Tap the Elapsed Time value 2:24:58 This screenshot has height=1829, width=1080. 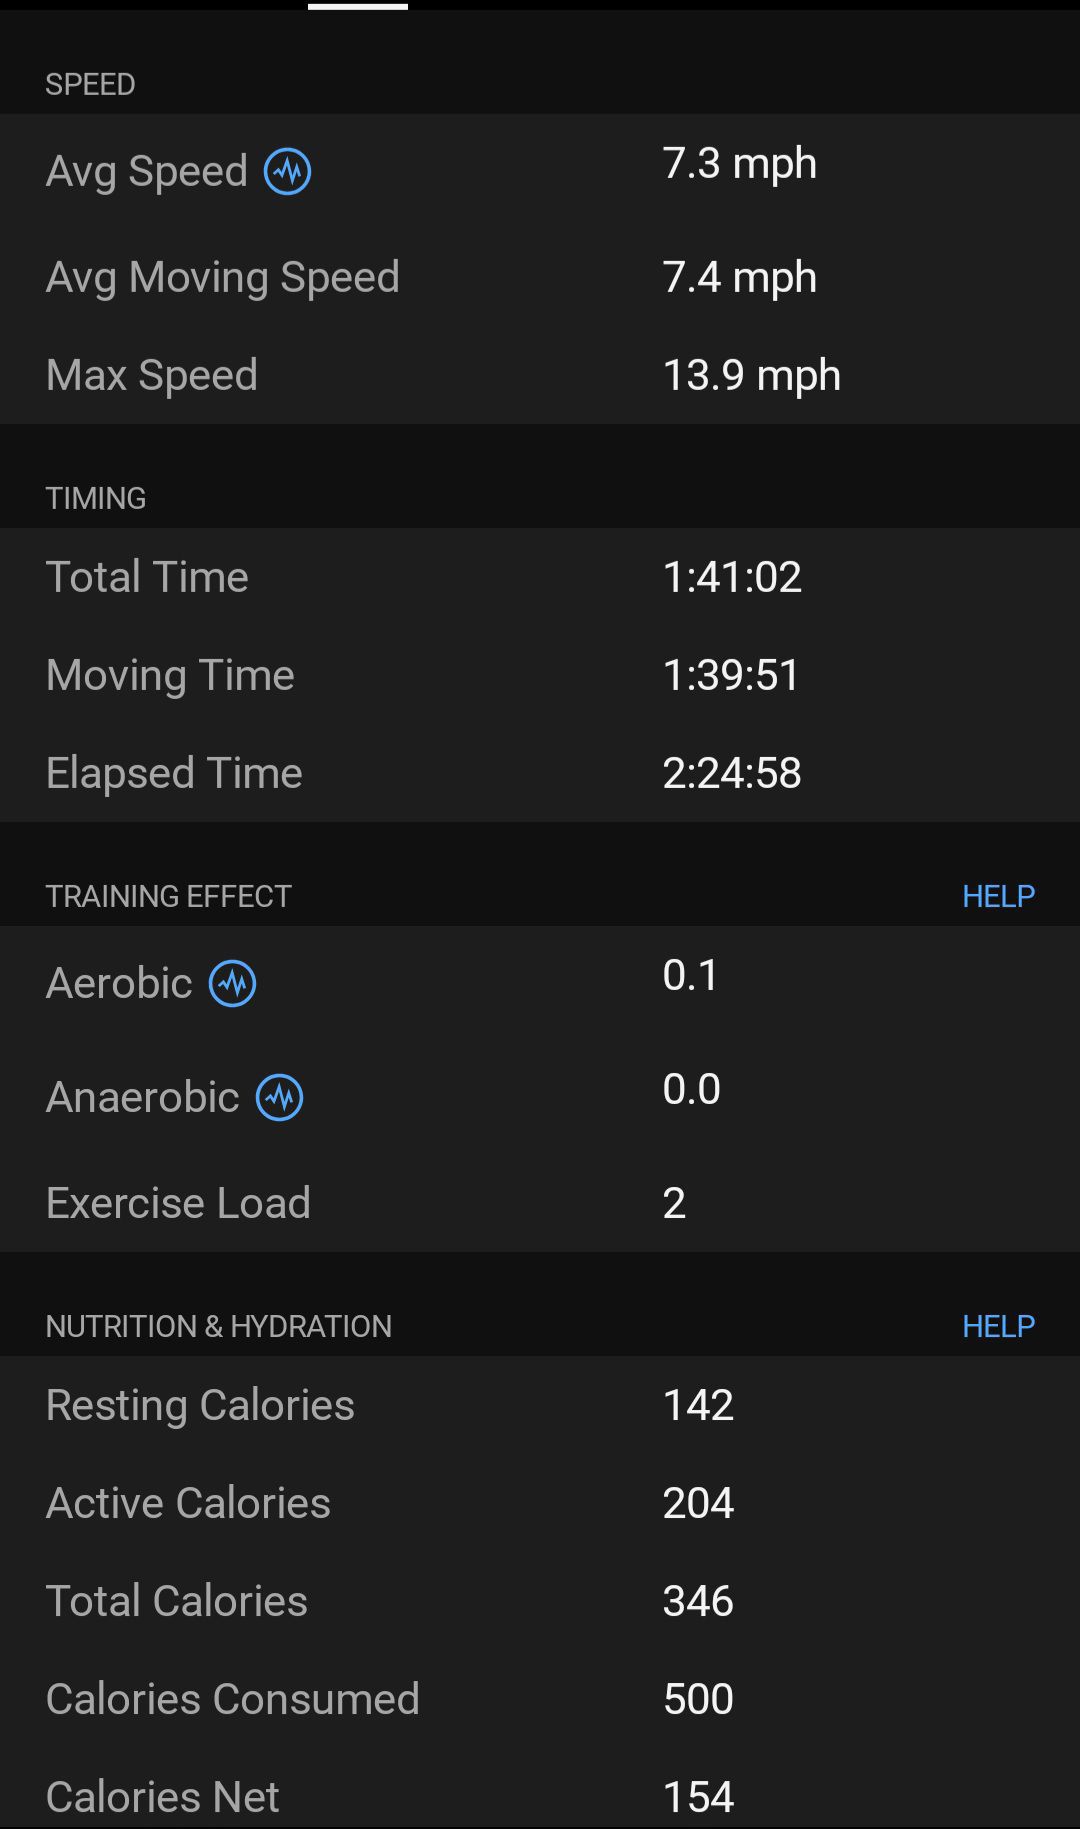[x=732, y=773]
